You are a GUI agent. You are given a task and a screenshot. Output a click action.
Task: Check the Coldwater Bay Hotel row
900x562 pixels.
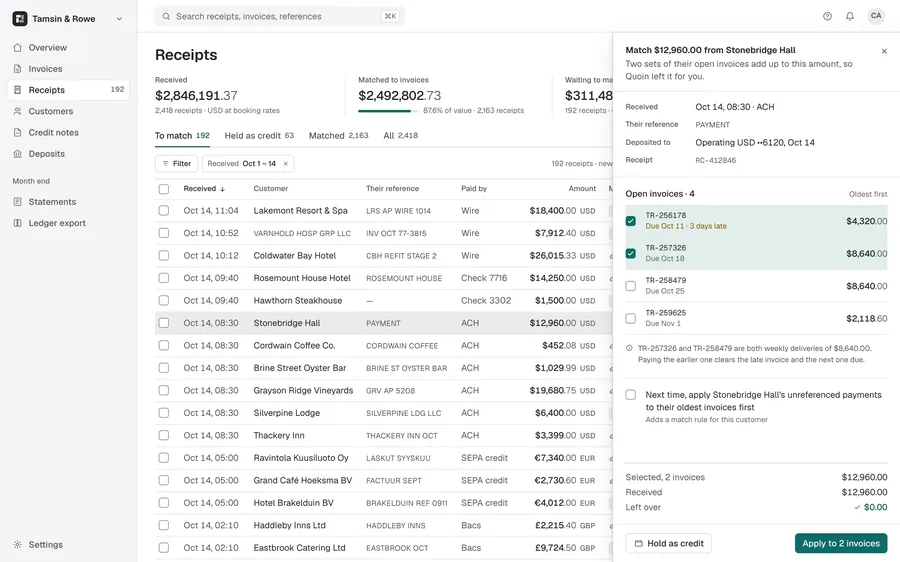(164, 255)
